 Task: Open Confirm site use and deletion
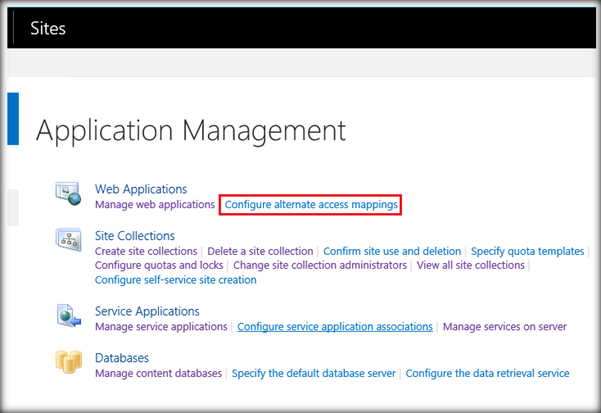coord(392,251)
